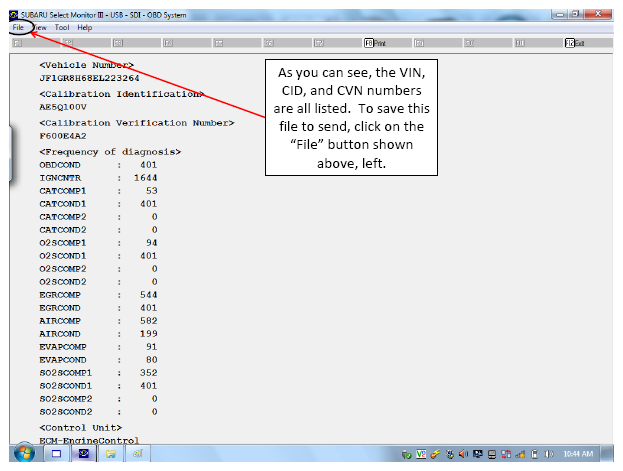Click the calibration ID AE5Q100V

[x=63, y=107]
